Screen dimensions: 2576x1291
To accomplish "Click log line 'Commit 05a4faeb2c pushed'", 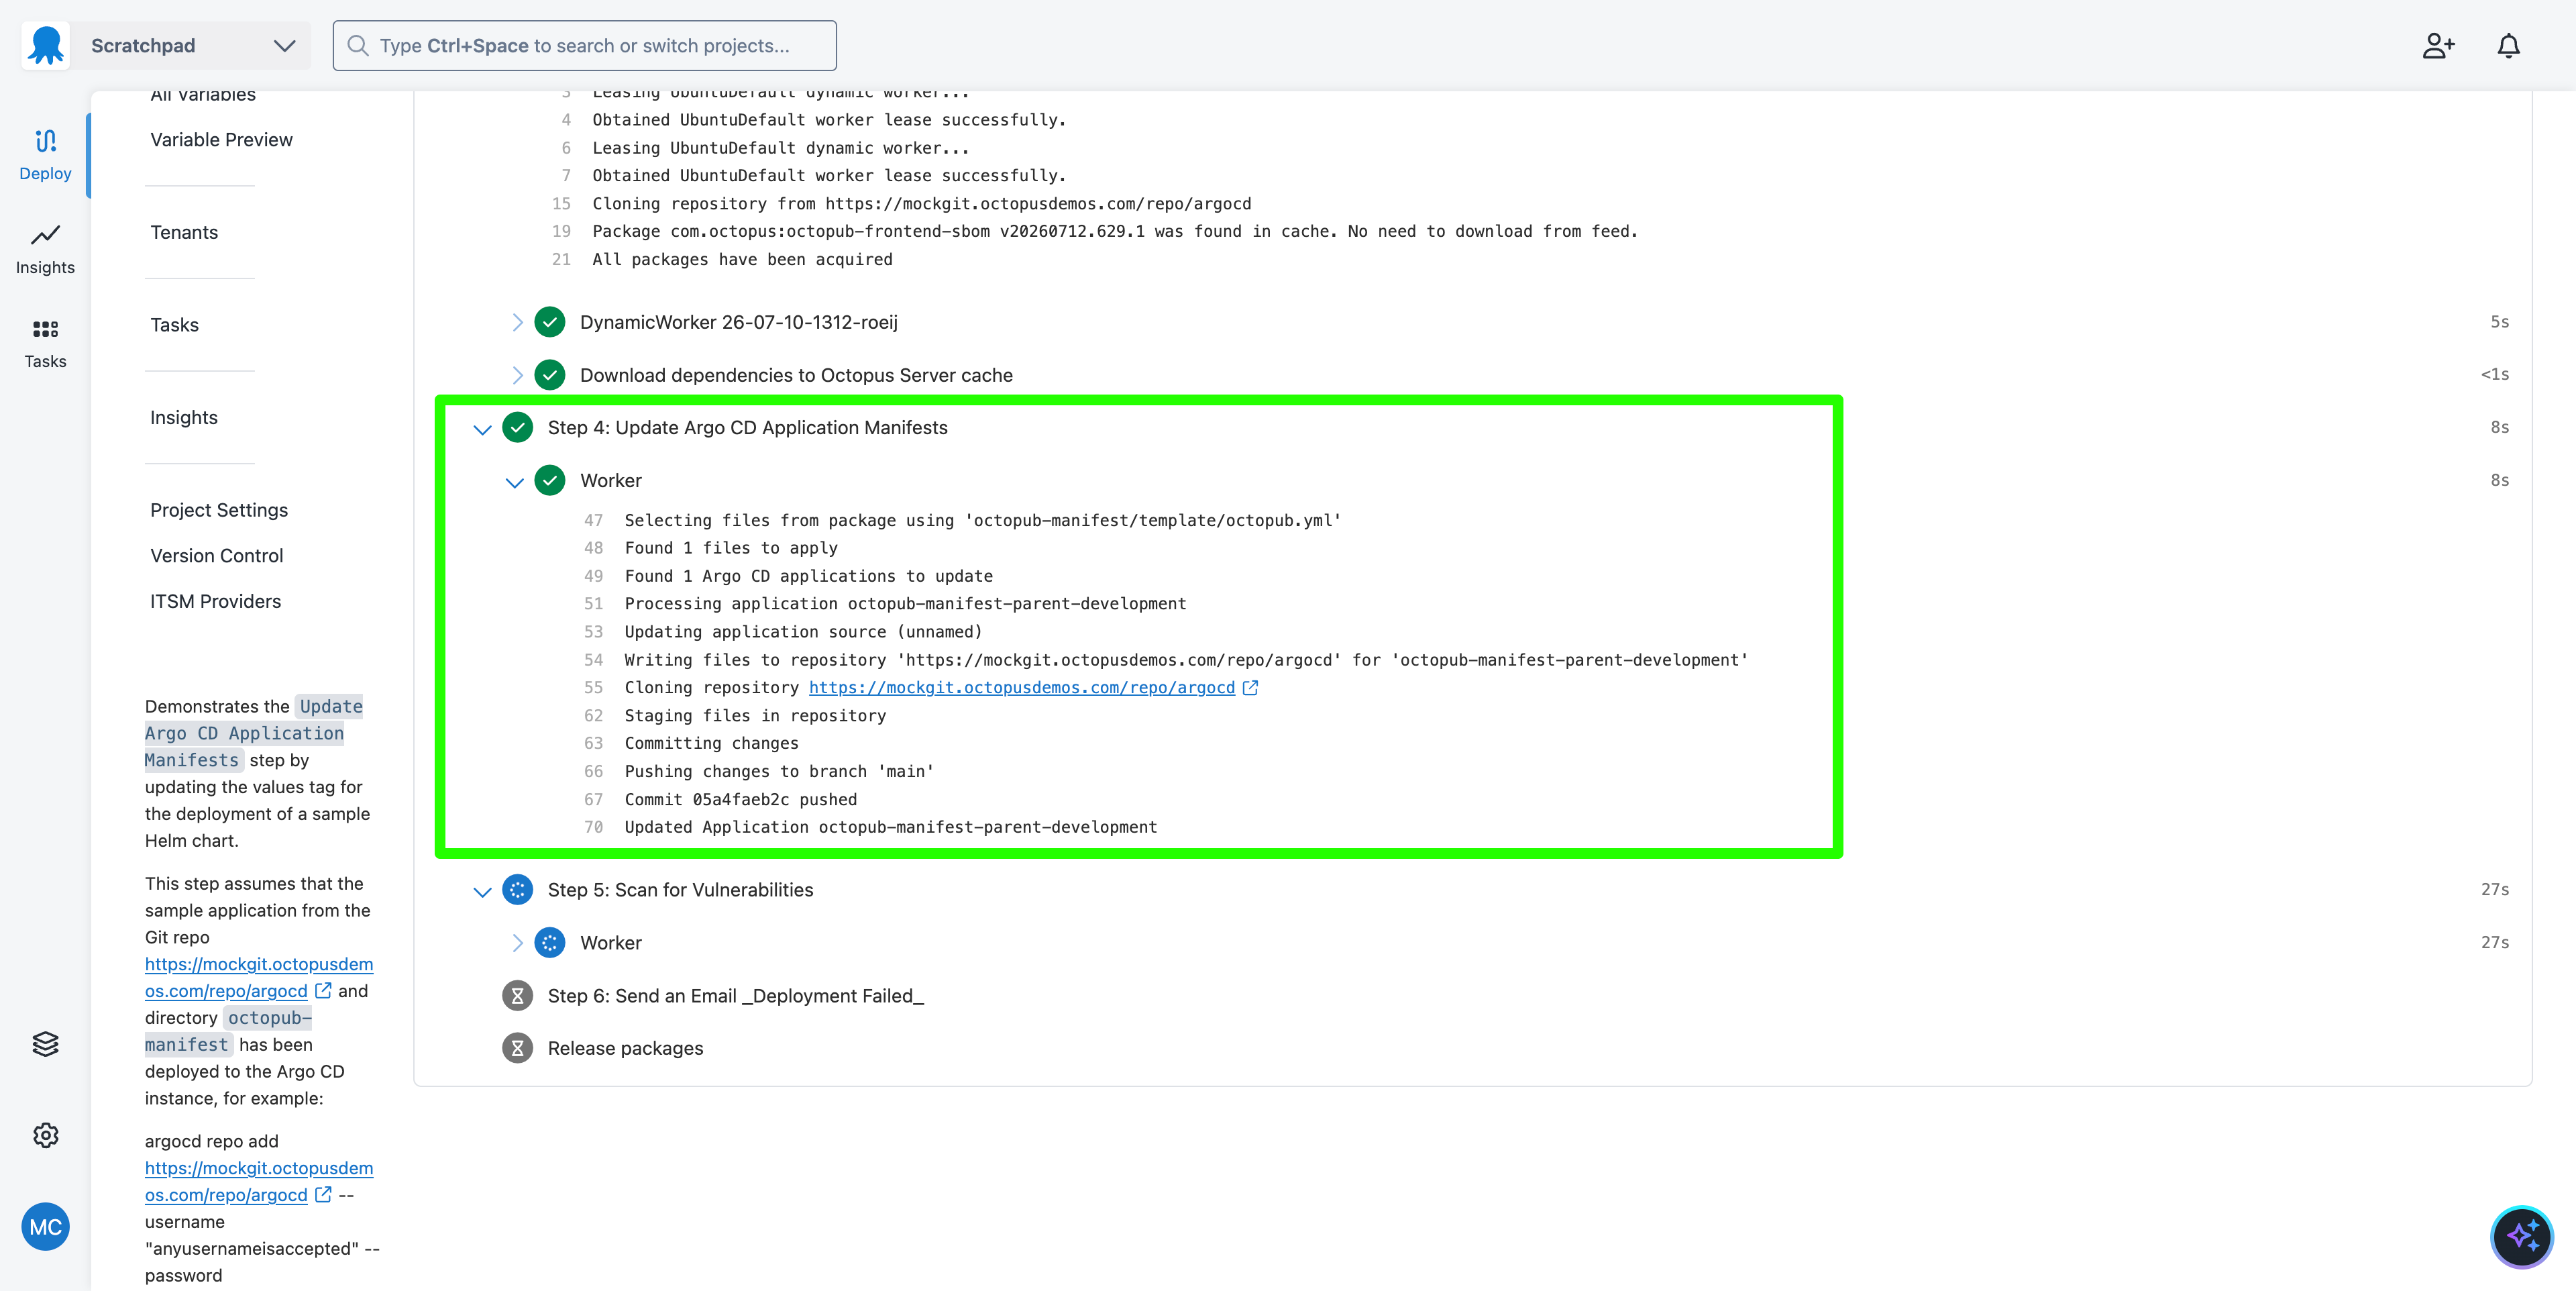I will (x=740, y=800).
